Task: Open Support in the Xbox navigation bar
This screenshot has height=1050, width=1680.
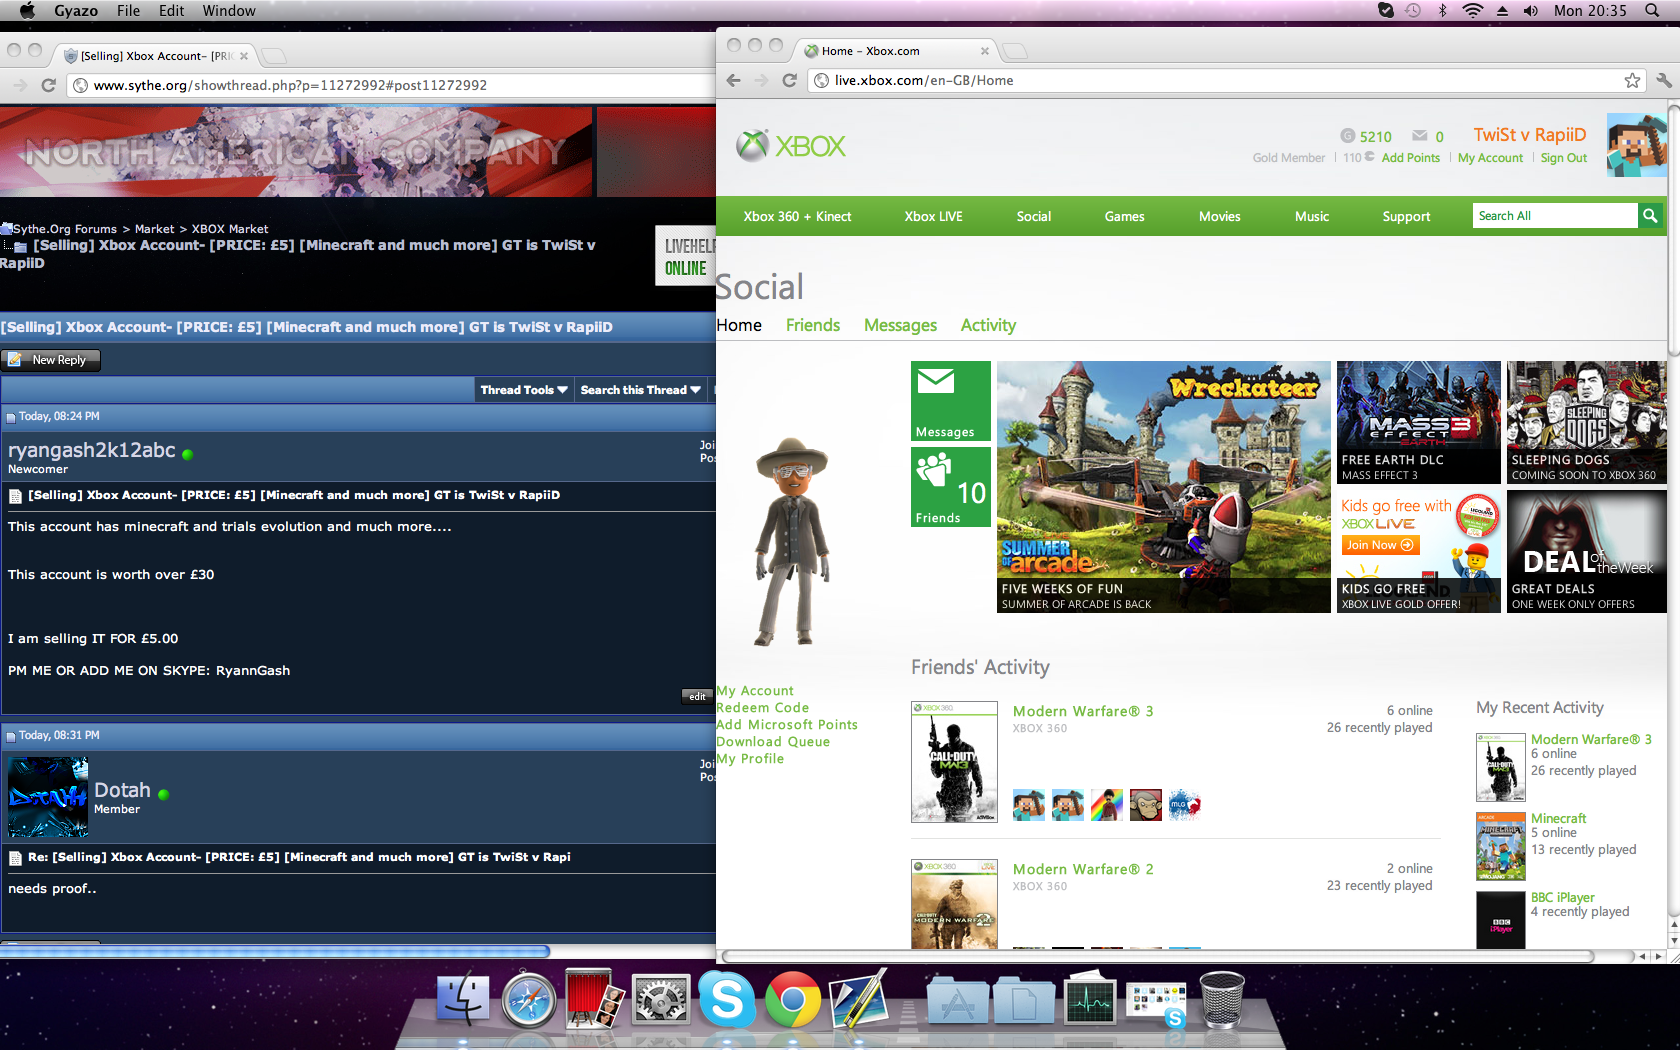Action: click(x=1406, y=216)
